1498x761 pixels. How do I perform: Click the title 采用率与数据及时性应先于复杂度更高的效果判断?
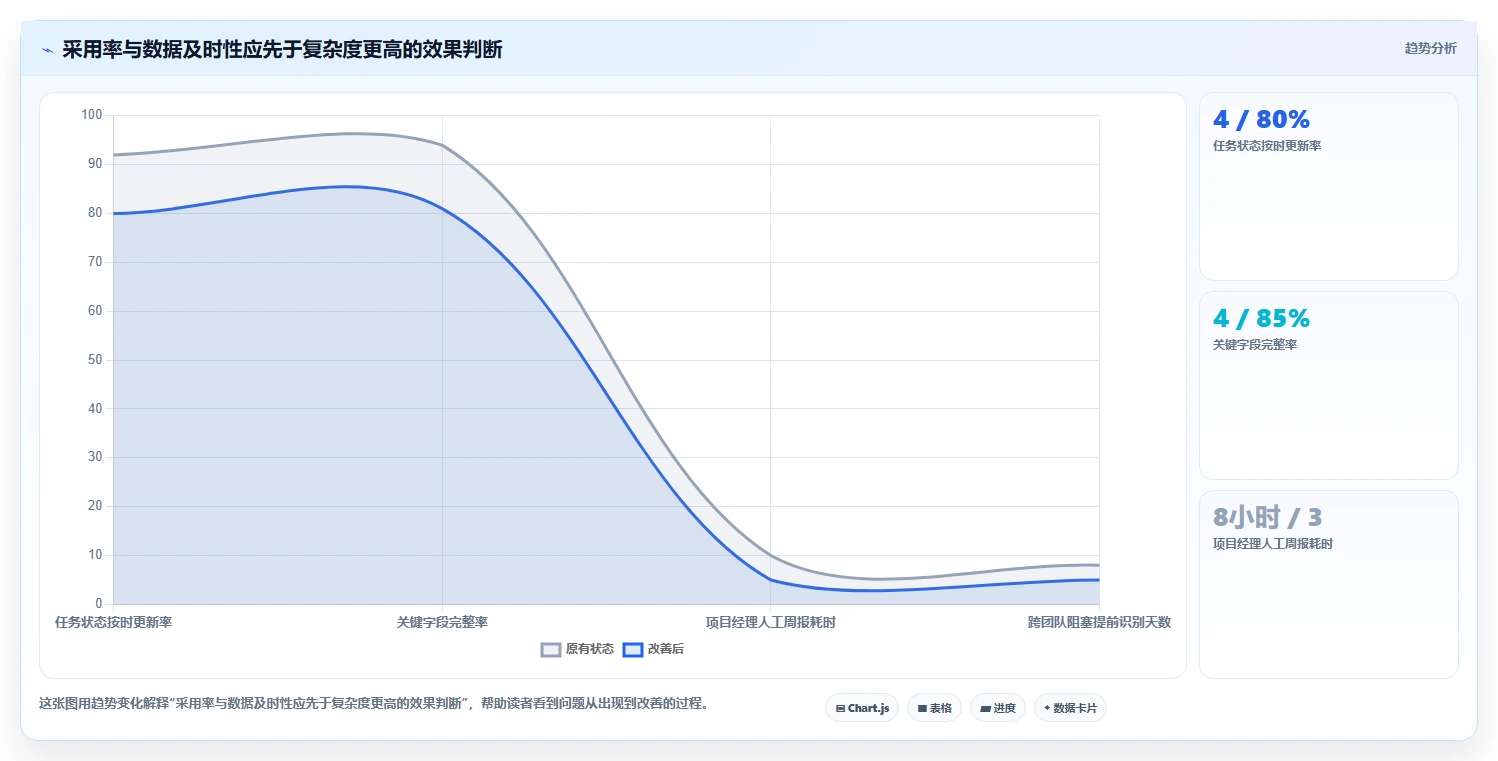click(282, 50)
